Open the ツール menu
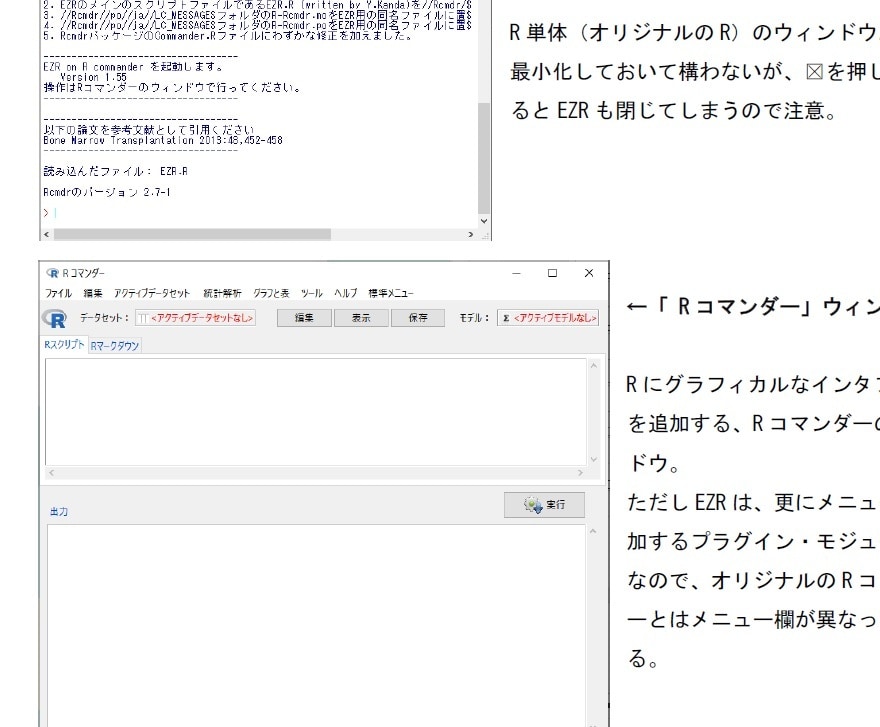This screenshot has height=727, width=880. pos(311,293)
